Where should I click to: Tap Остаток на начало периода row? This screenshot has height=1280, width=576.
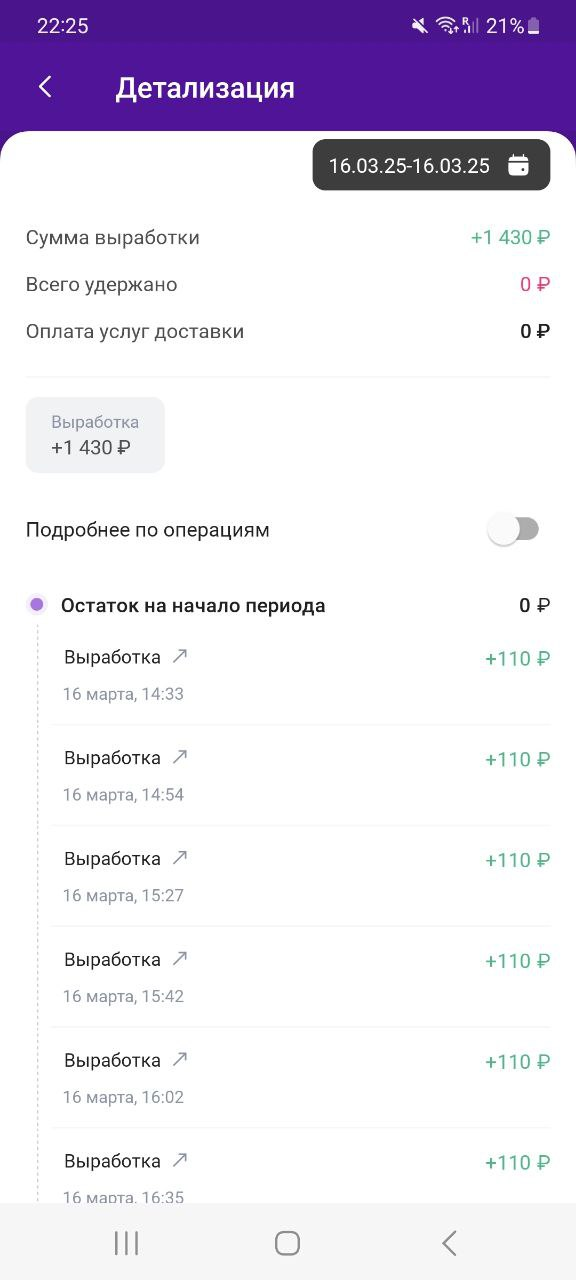288,605
